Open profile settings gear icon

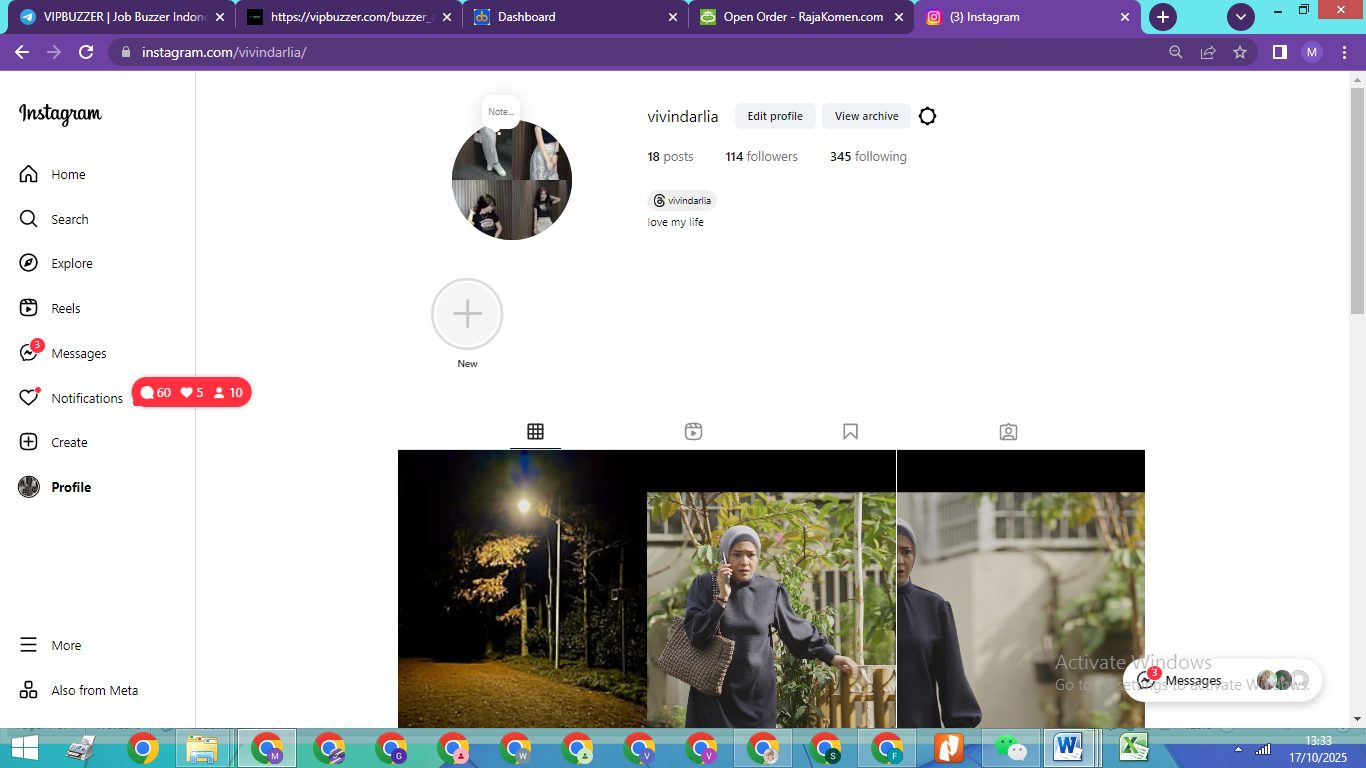coord(927,116)
